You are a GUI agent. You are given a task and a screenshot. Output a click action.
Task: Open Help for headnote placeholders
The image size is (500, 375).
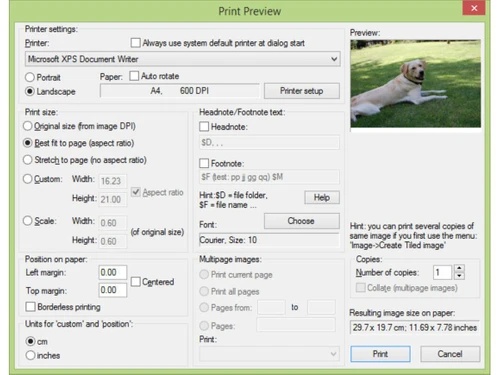[322, 197]
